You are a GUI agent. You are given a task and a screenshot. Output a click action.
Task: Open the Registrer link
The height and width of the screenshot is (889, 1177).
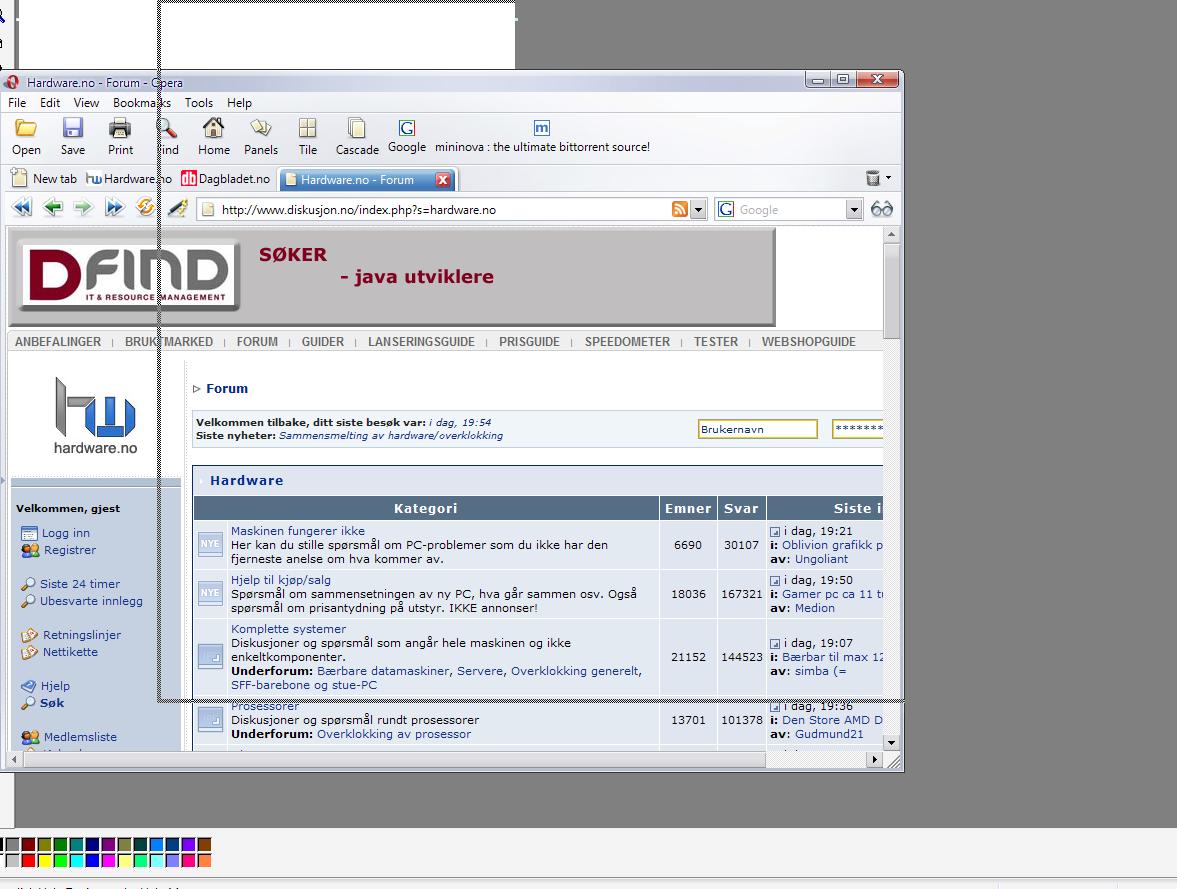pos(70,550)
